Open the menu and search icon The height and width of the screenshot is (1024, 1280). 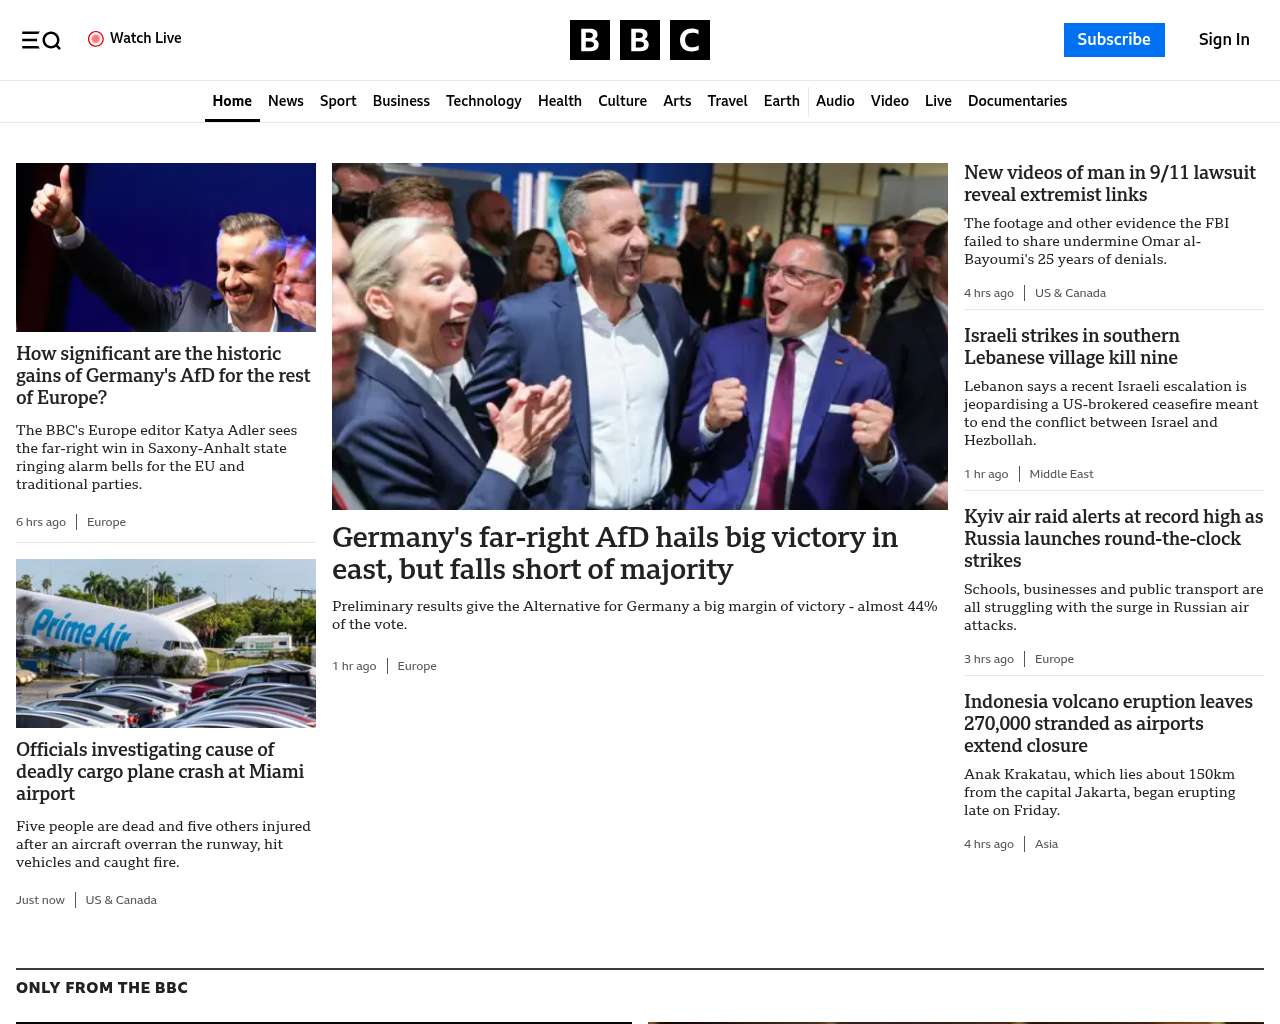(x=41, y=40)
